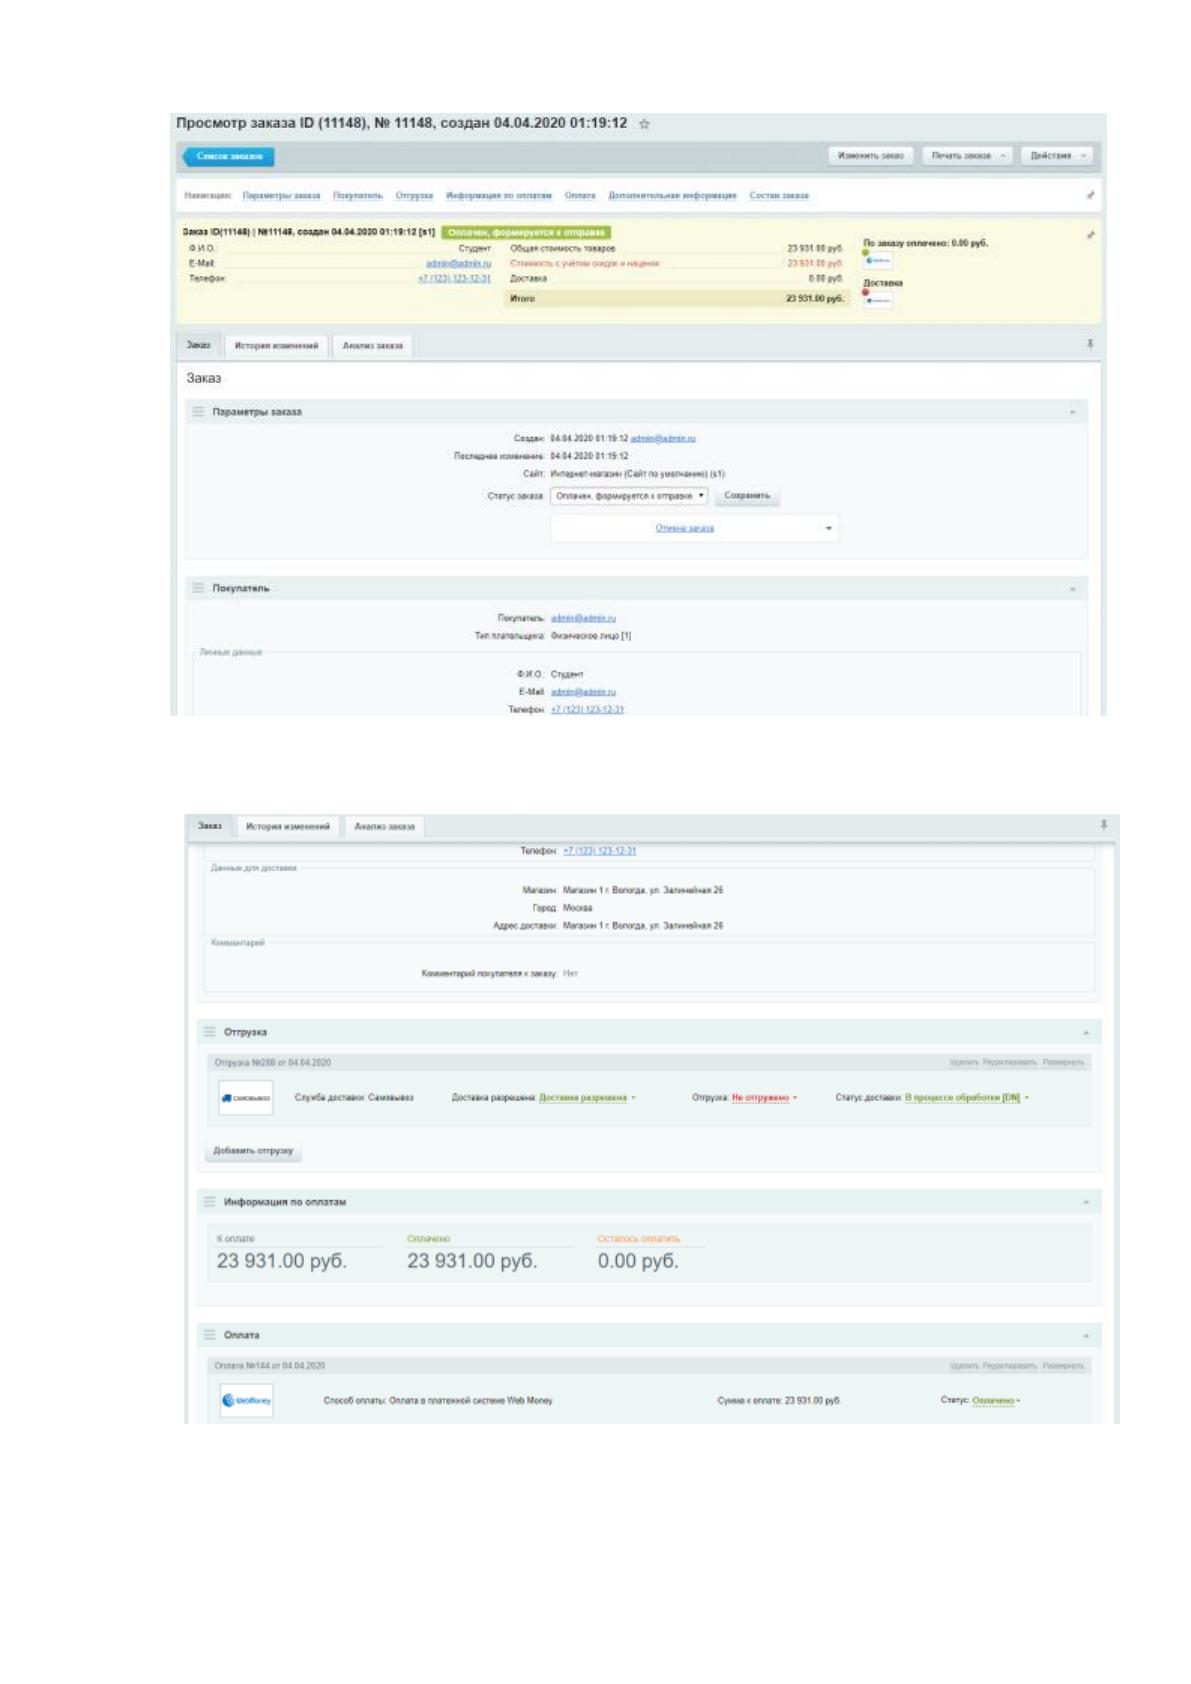Image resolution: width=1191 pixels, height=1684 pixels.
Task: Click the drag handle icon of Отгрузка section
Action: pyautogui.click(x=210, y=1031)
